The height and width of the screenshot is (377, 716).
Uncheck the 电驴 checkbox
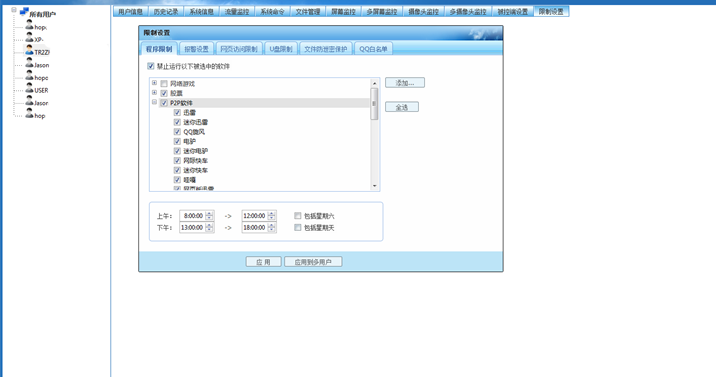(x=177, y=141)
